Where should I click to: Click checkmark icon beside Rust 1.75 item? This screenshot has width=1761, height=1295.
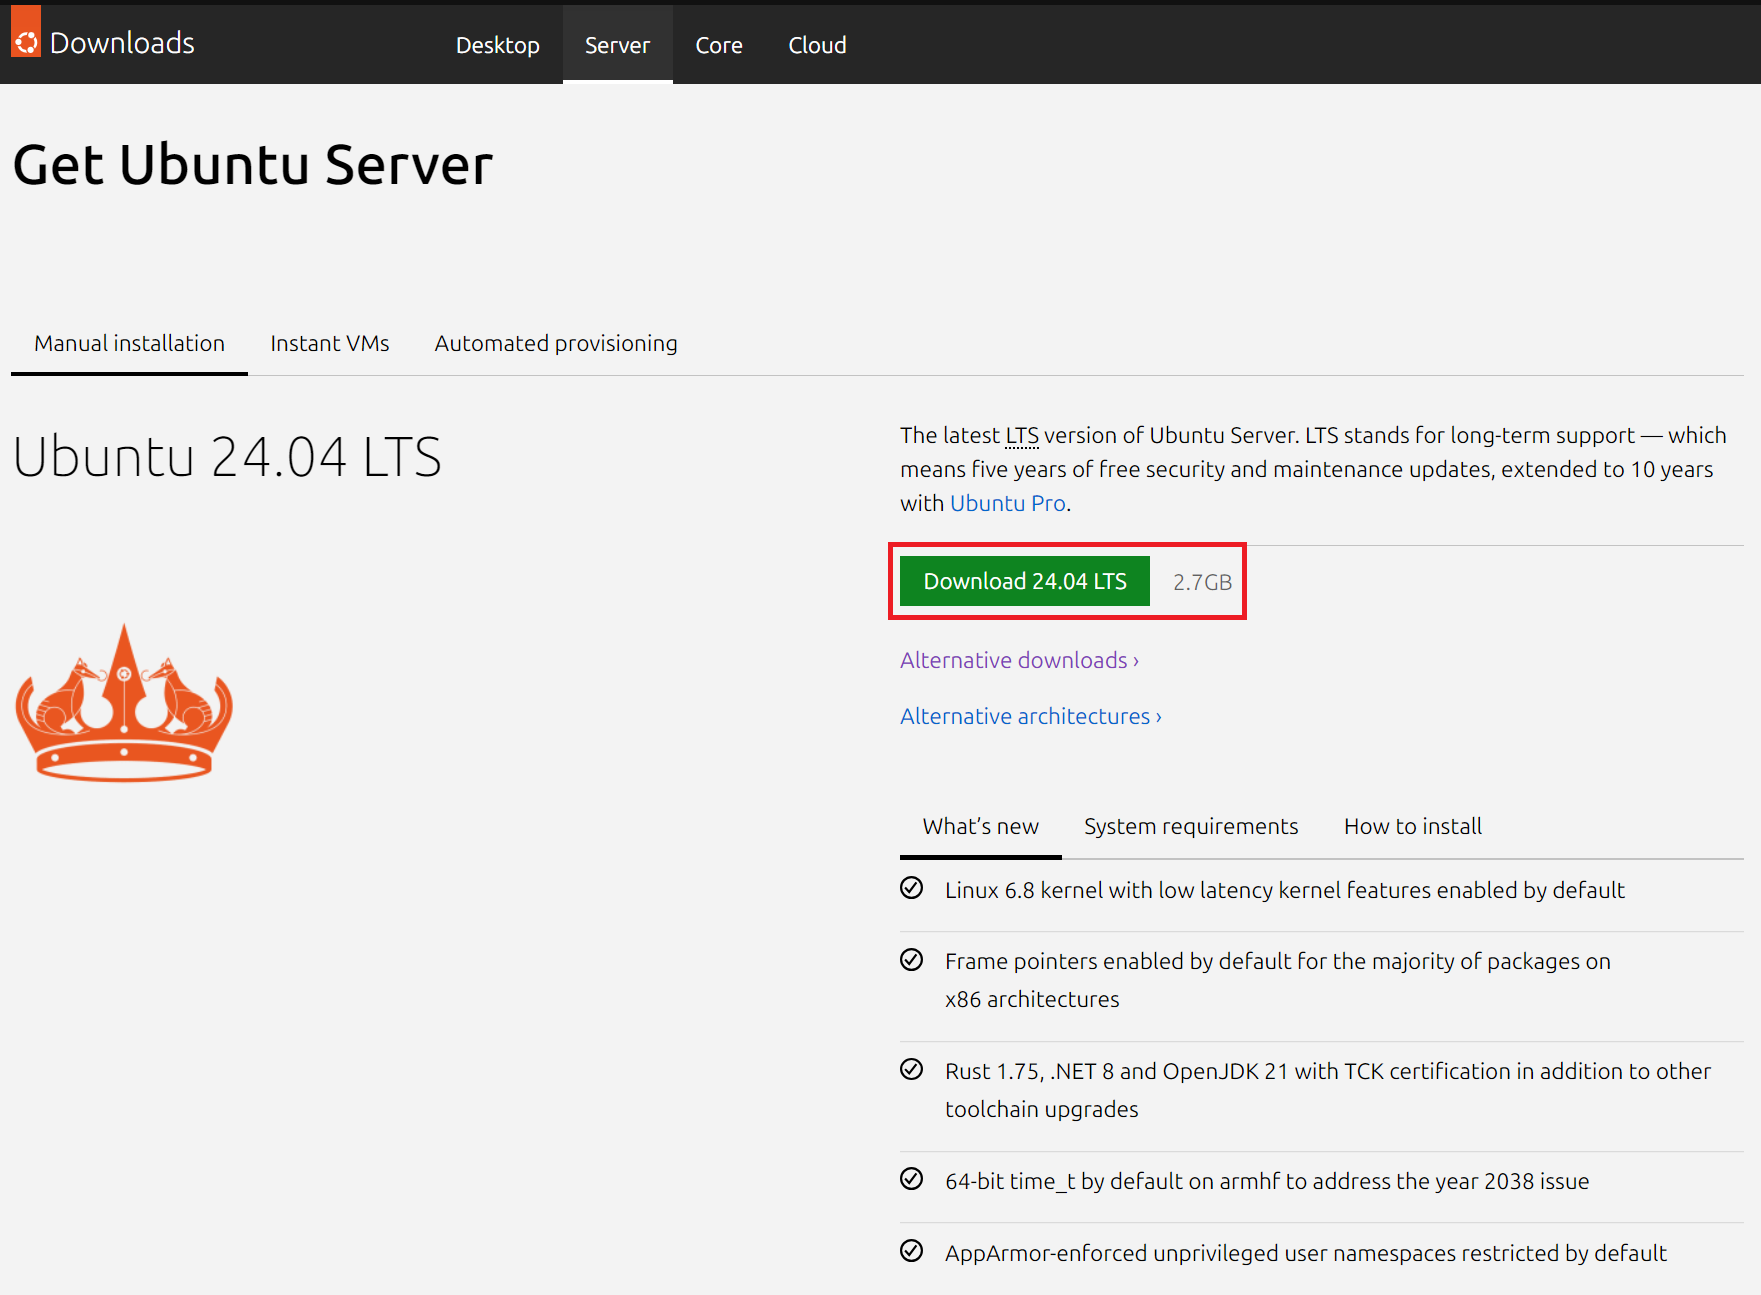pos(911,1070)
